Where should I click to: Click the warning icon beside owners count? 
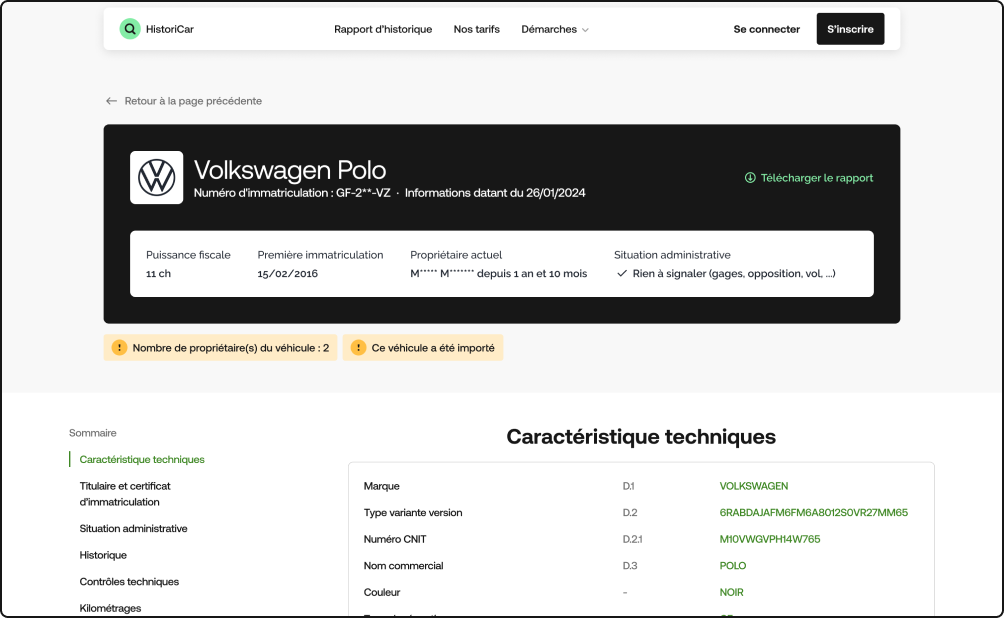point(119,348)
